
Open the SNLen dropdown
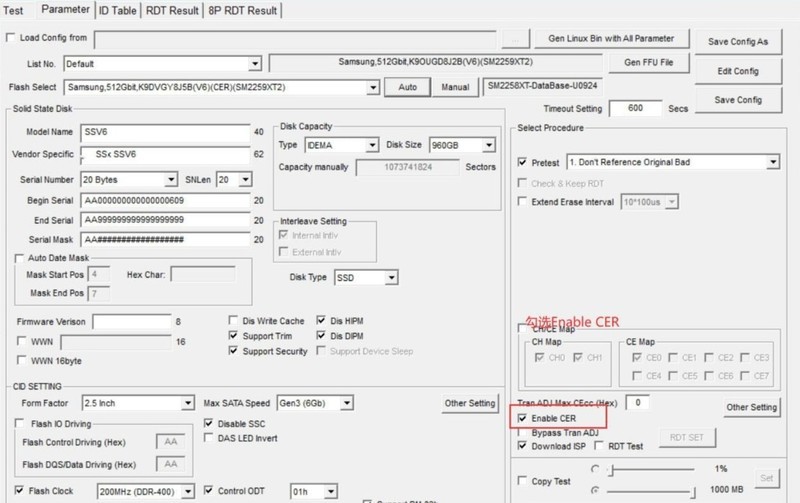coord(245,180)
